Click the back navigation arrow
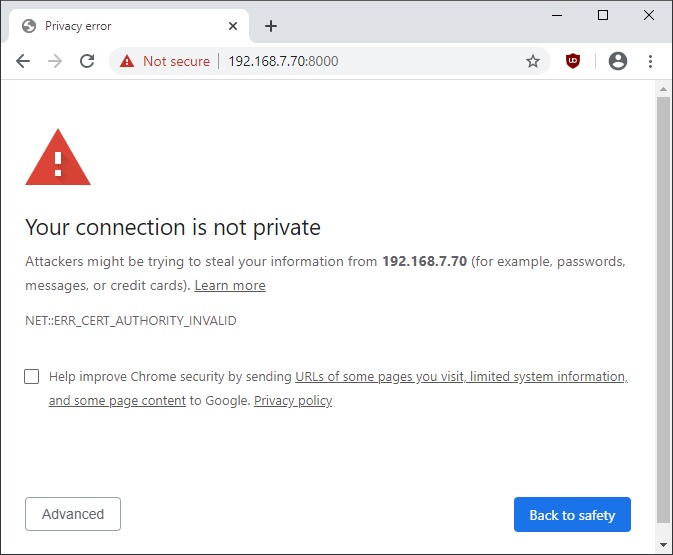The image size is (673, 555). point(23,61)
